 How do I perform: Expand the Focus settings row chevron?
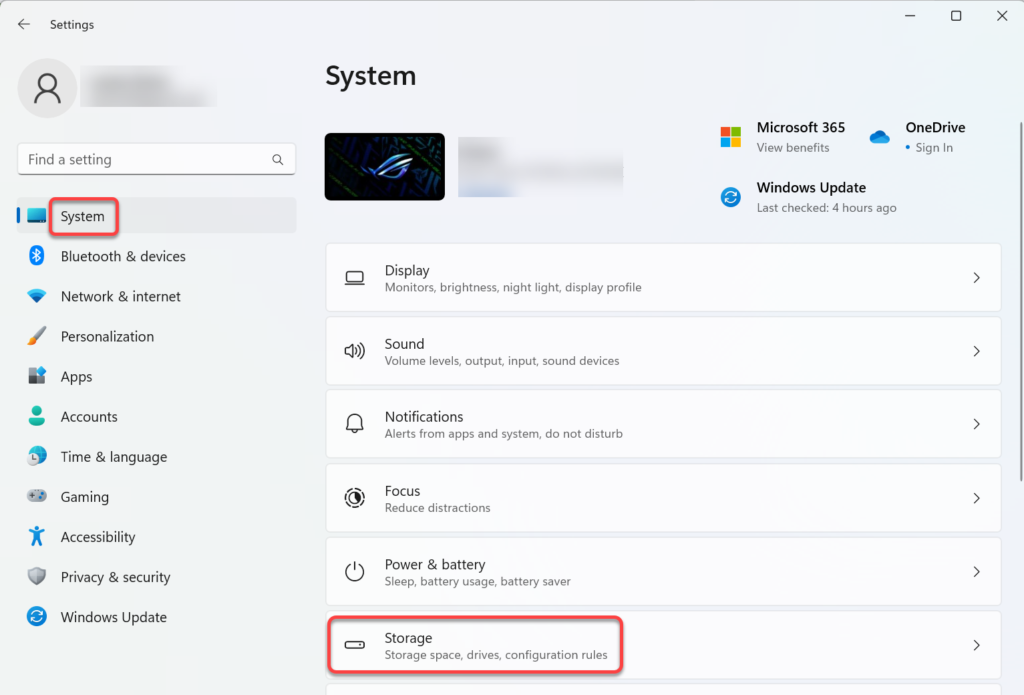[x=977, y=497]
